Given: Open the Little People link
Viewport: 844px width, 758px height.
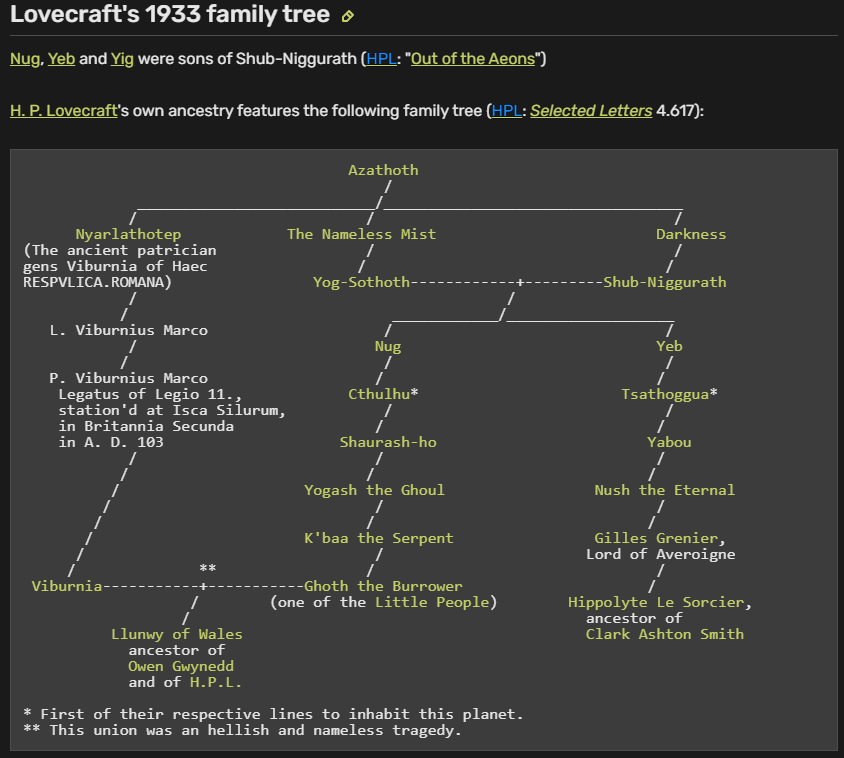Looking at the screenshot, I should click(x=432, y=602).
